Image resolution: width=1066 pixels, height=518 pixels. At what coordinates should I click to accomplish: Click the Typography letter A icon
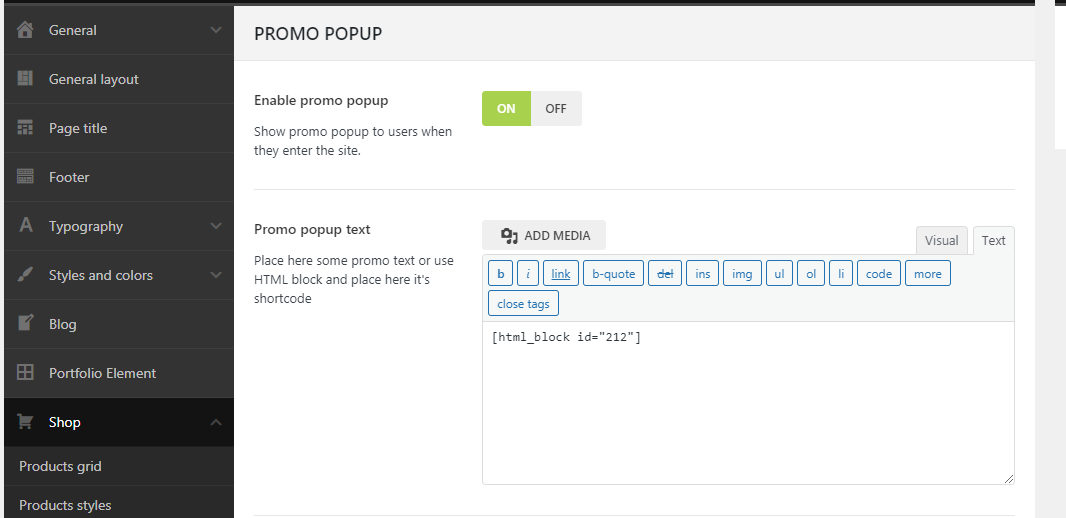click(25, 226)
